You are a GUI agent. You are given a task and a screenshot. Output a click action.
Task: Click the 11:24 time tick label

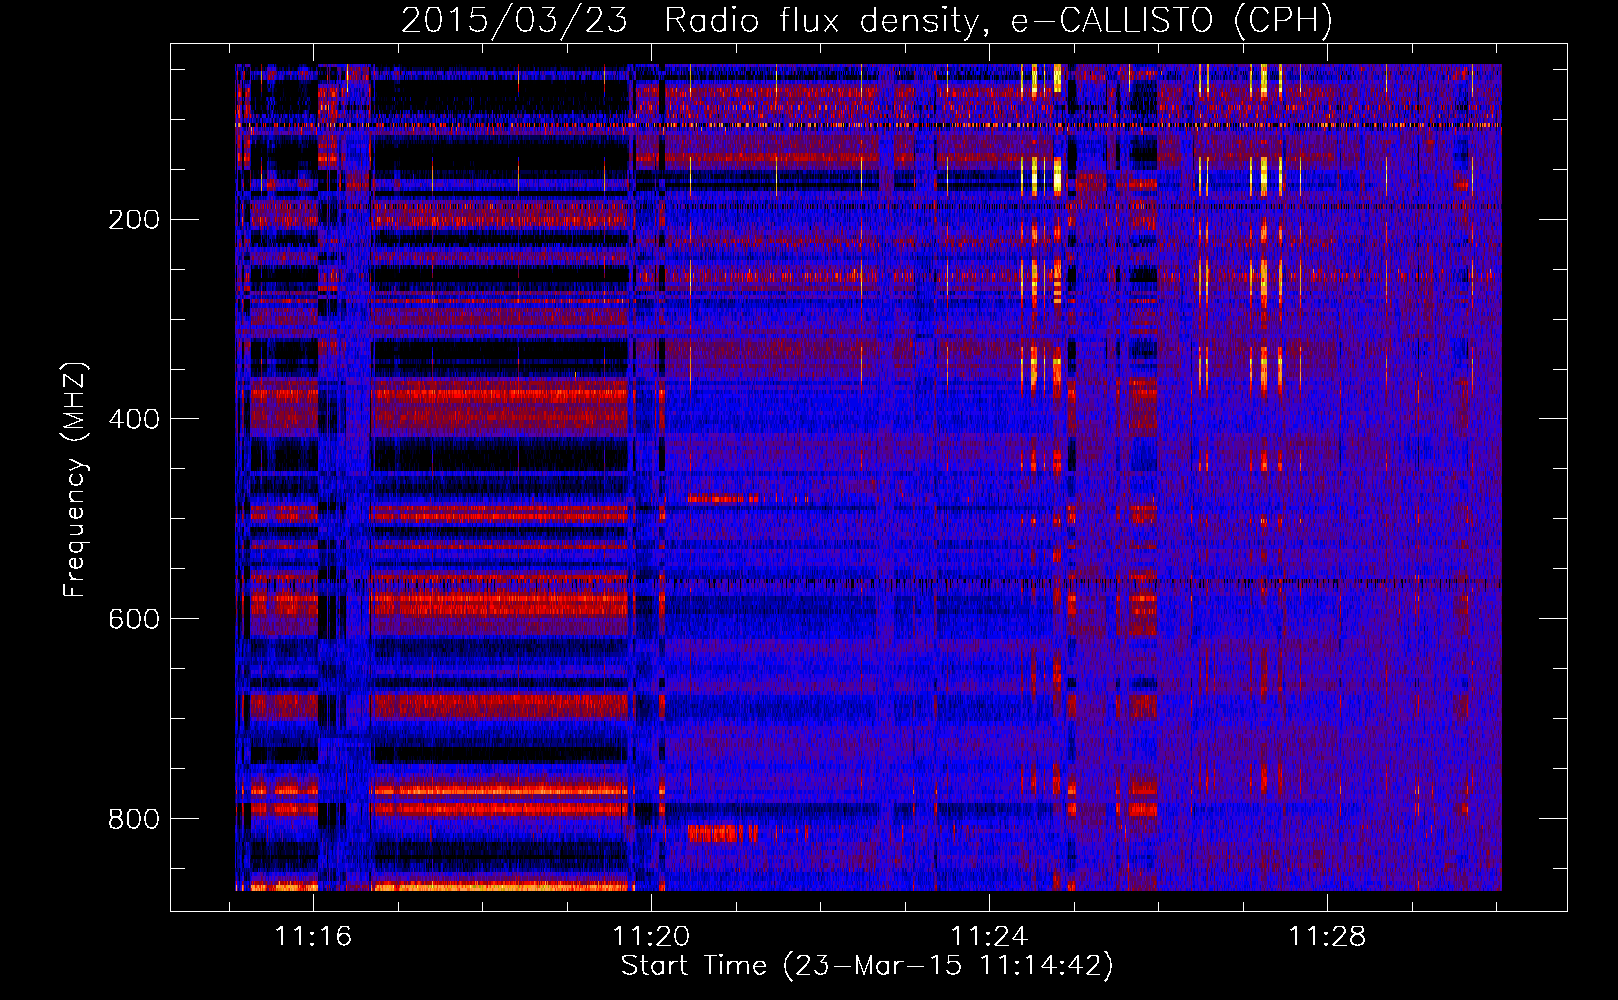point(989,937)
